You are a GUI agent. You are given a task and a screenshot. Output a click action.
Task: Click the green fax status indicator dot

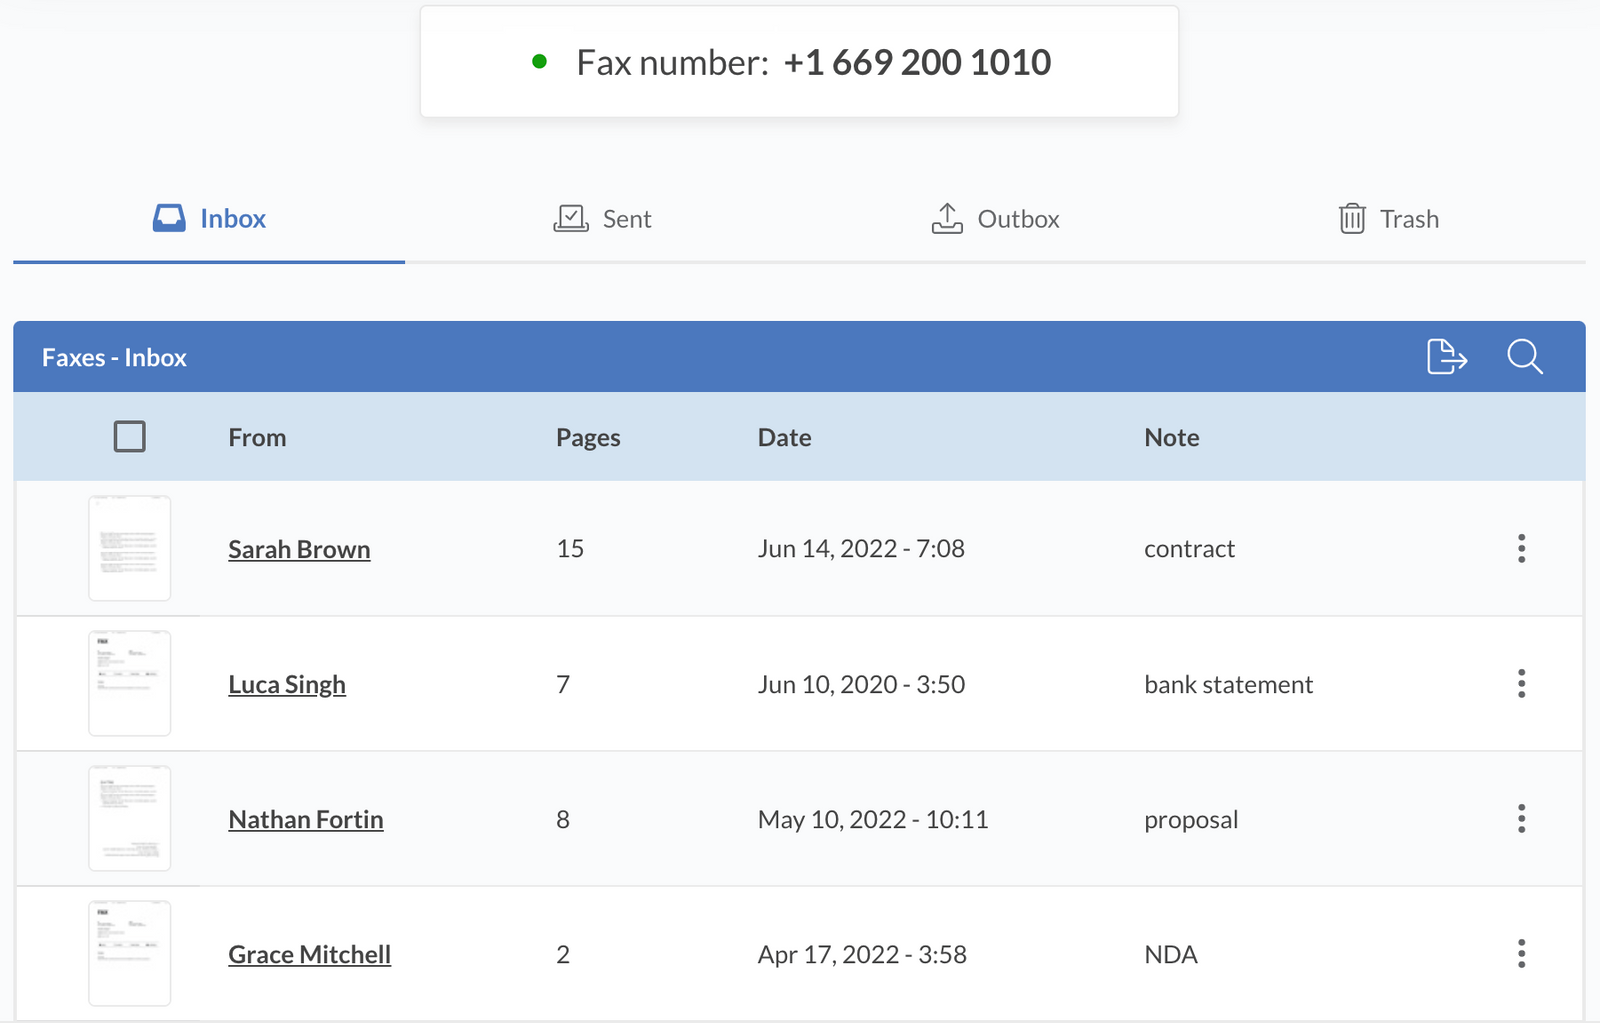(540, 62)
